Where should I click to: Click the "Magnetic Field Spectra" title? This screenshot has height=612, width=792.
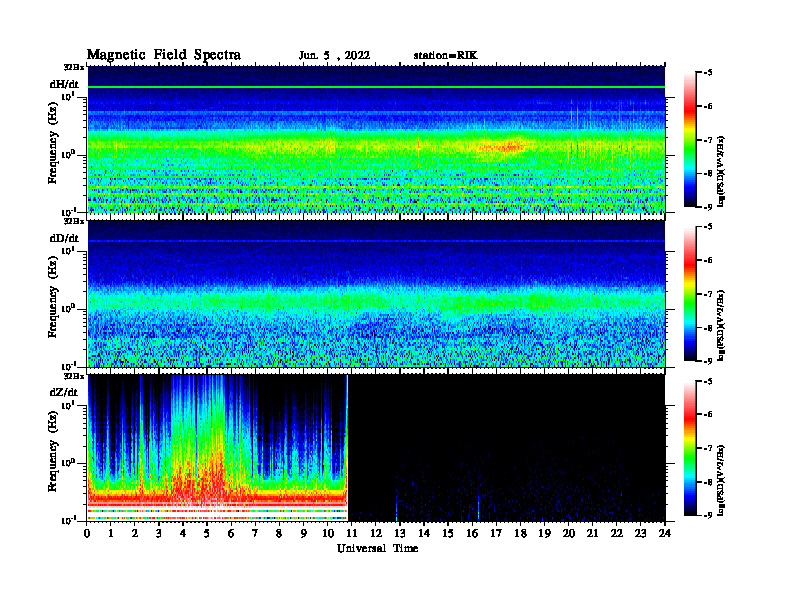(x=164, y=55)
